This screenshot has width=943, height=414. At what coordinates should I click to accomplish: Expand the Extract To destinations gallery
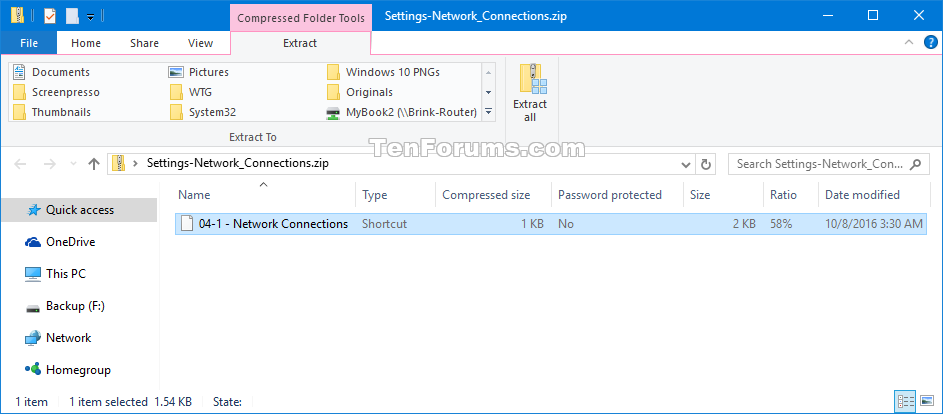coord(488,112)
